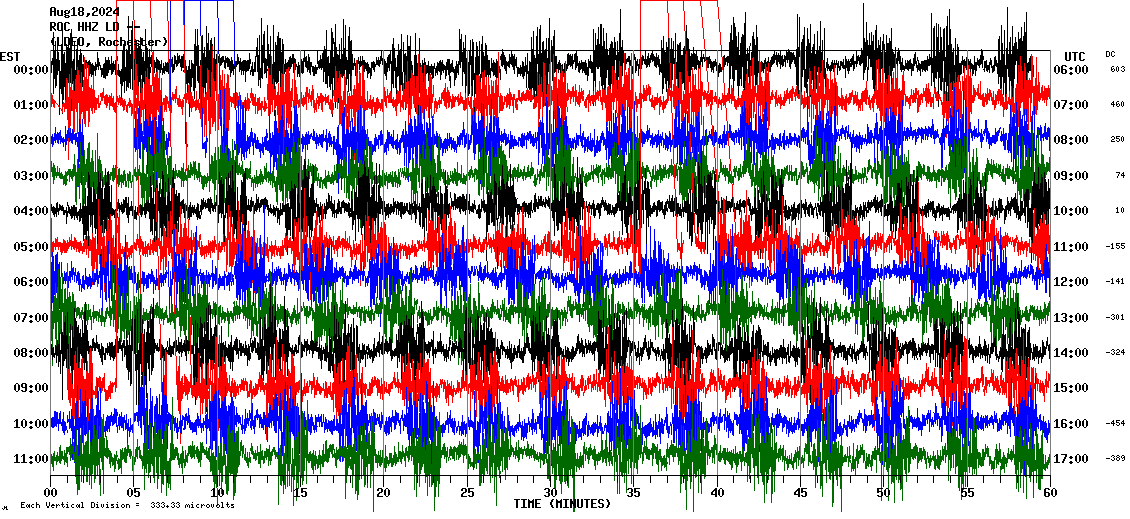The image size is (1130, 519).
Task: Click the "UTC" column header
Action: 1075,56
